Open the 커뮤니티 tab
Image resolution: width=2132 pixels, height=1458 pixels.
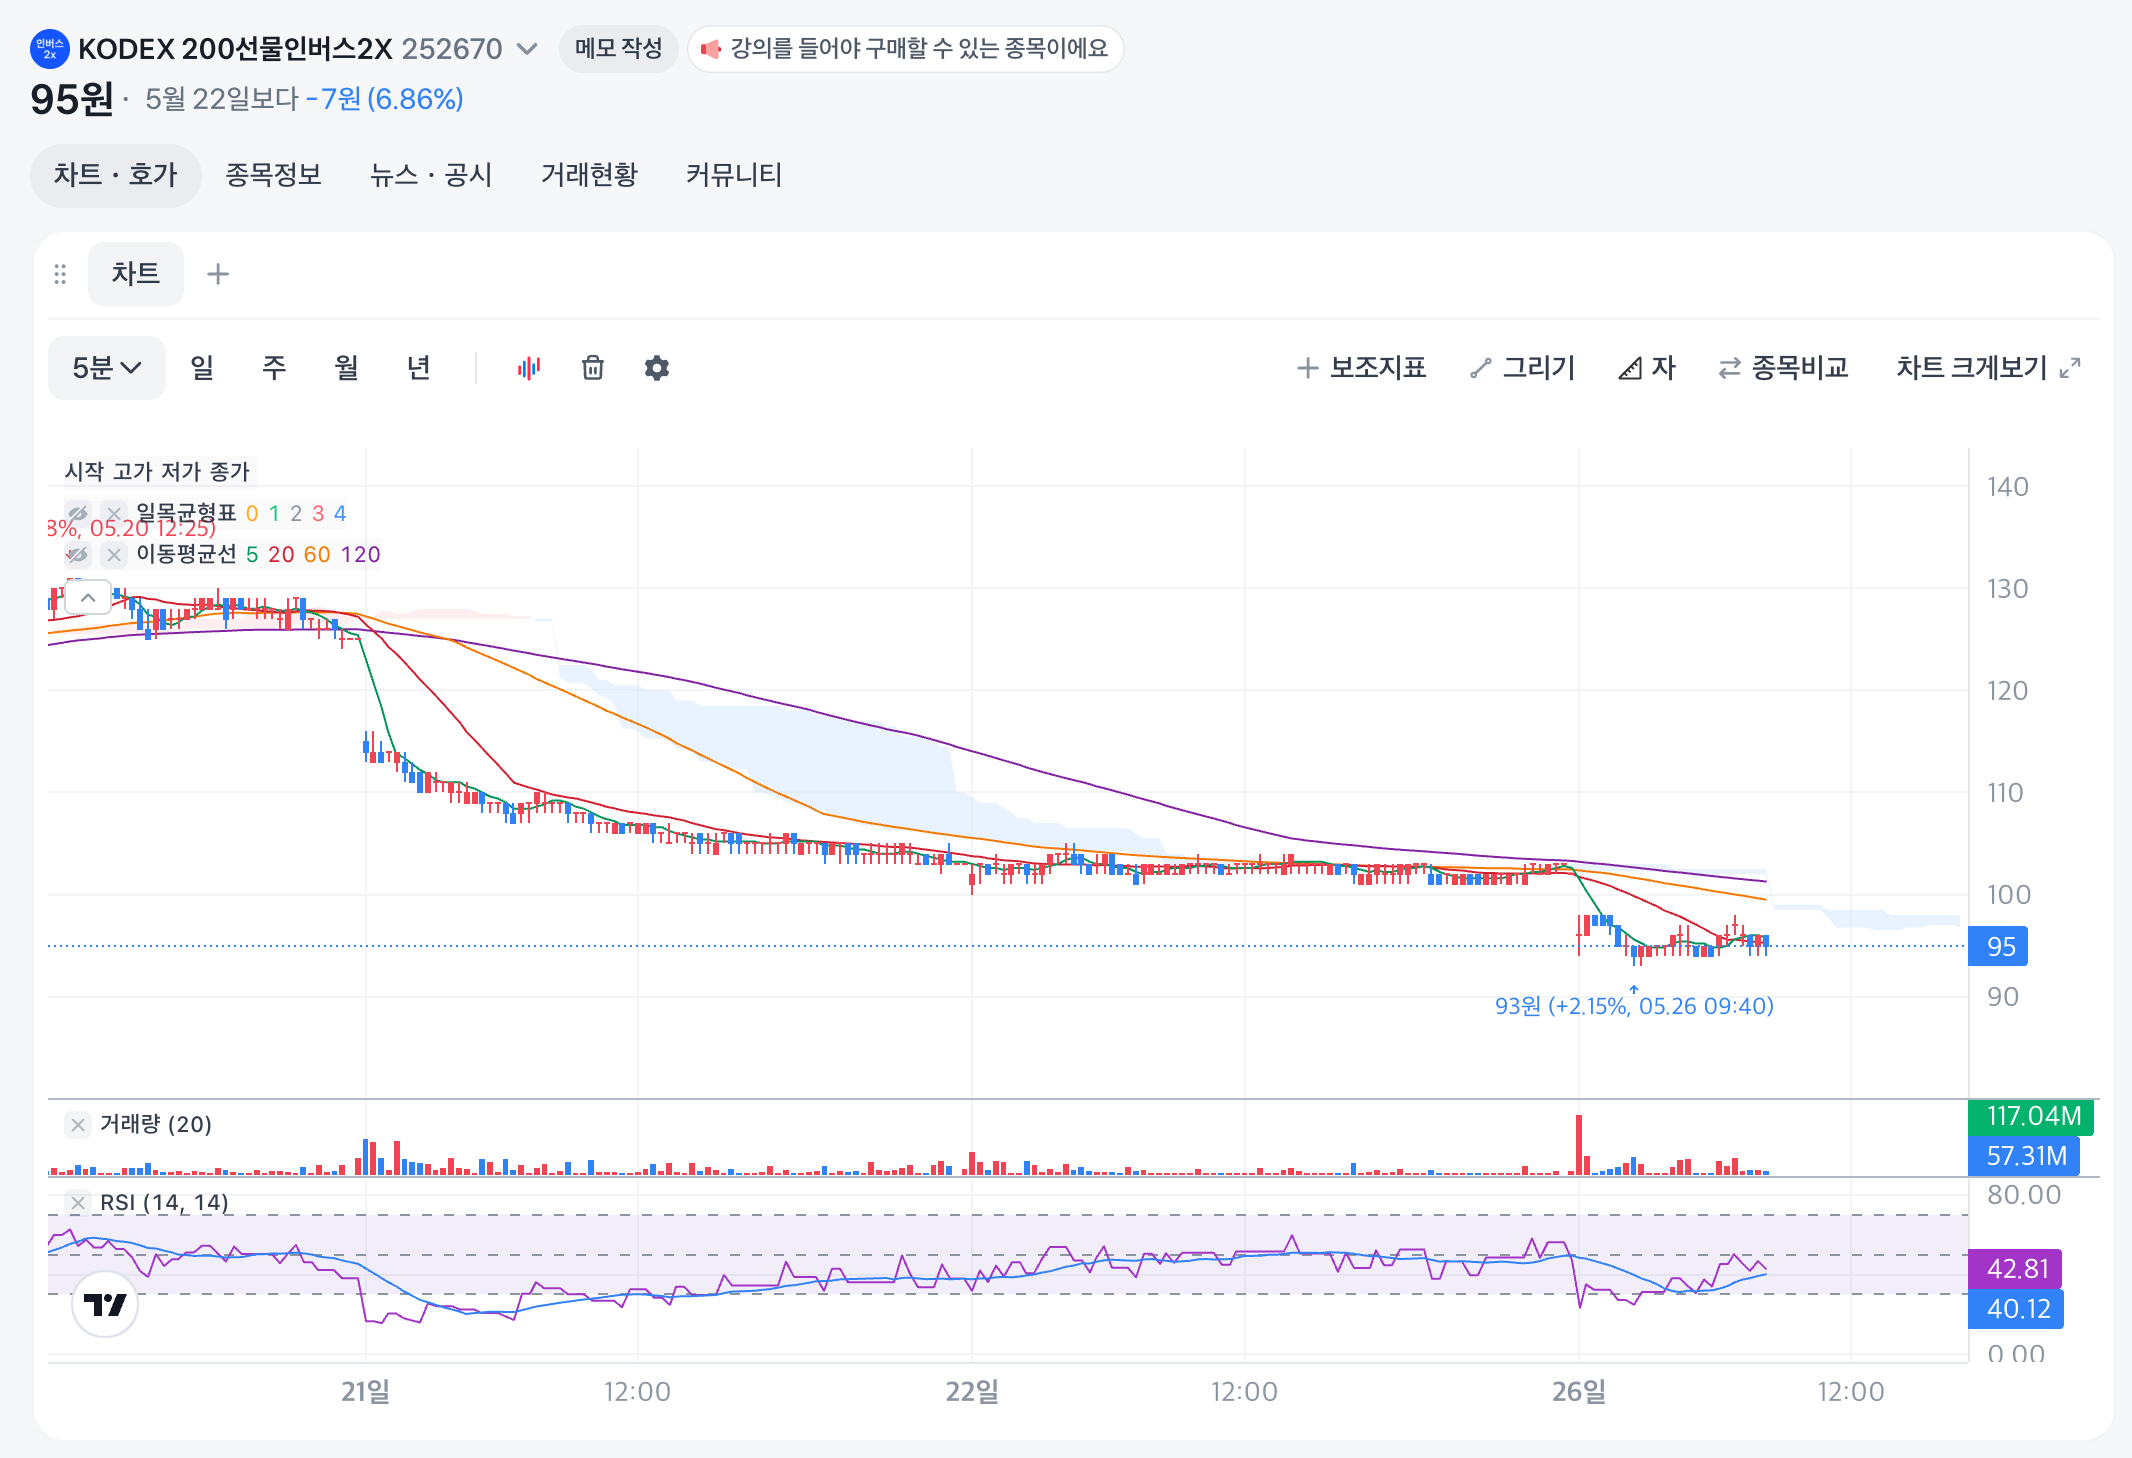tap(734, 175)
